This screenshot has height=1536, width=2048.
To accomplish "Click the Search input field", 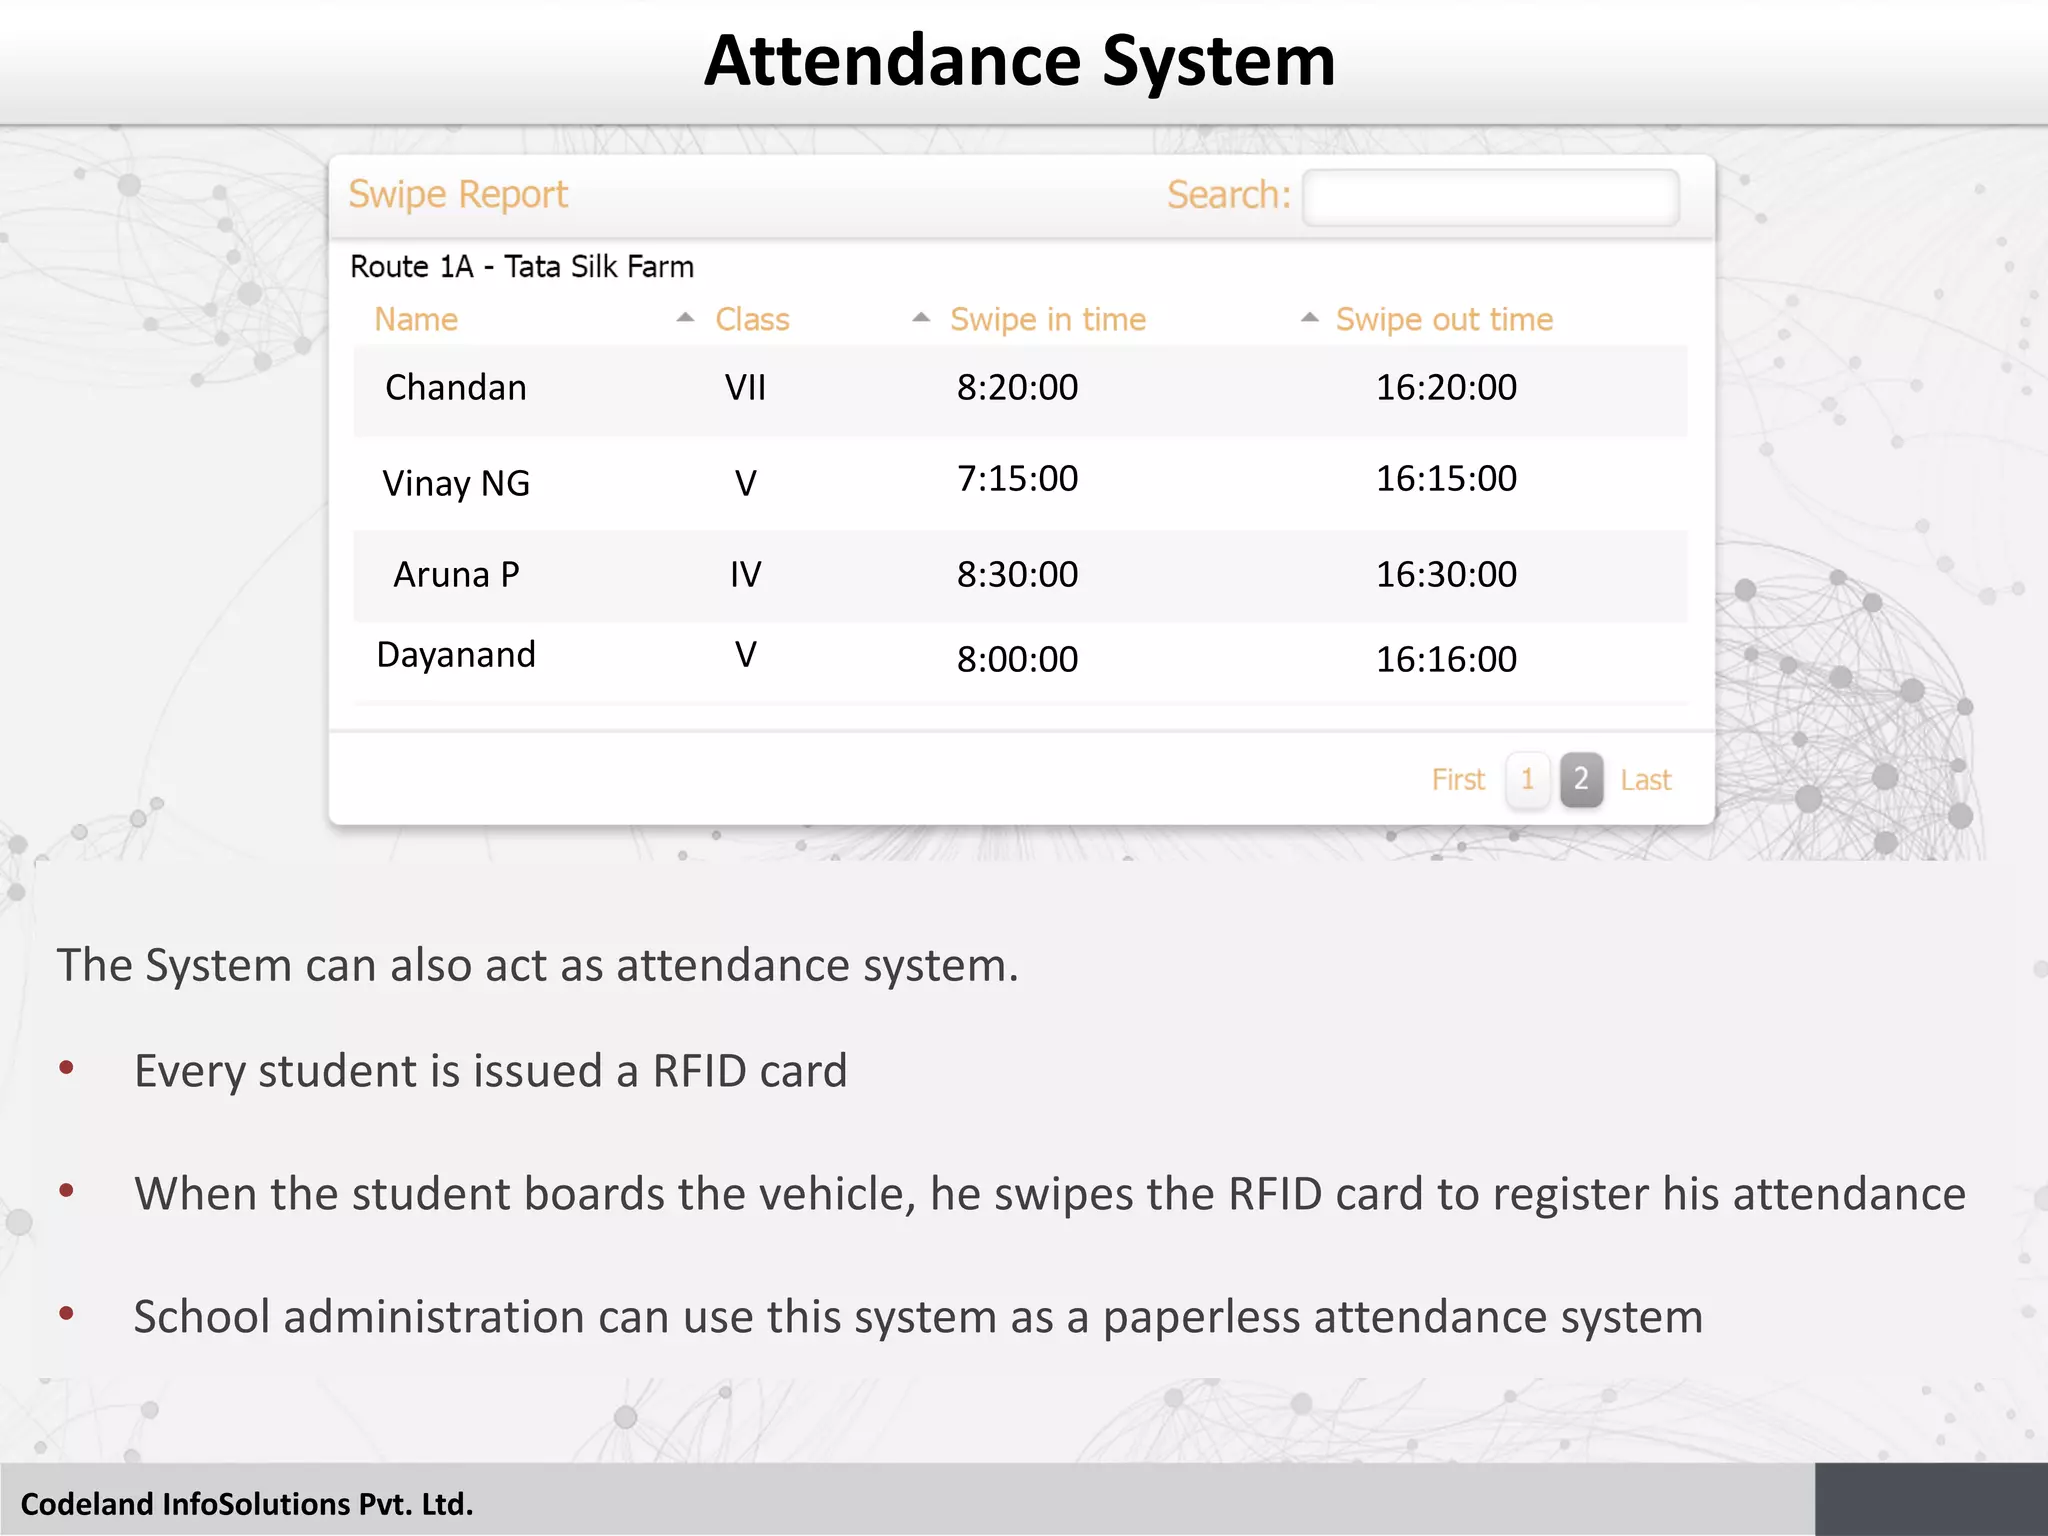I will pos(1490,197).
